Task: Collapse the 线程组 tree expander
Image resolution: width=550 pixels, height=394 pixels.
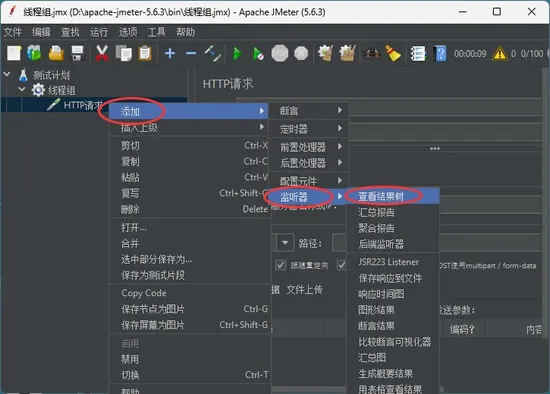Action: [x=22, y=89]
